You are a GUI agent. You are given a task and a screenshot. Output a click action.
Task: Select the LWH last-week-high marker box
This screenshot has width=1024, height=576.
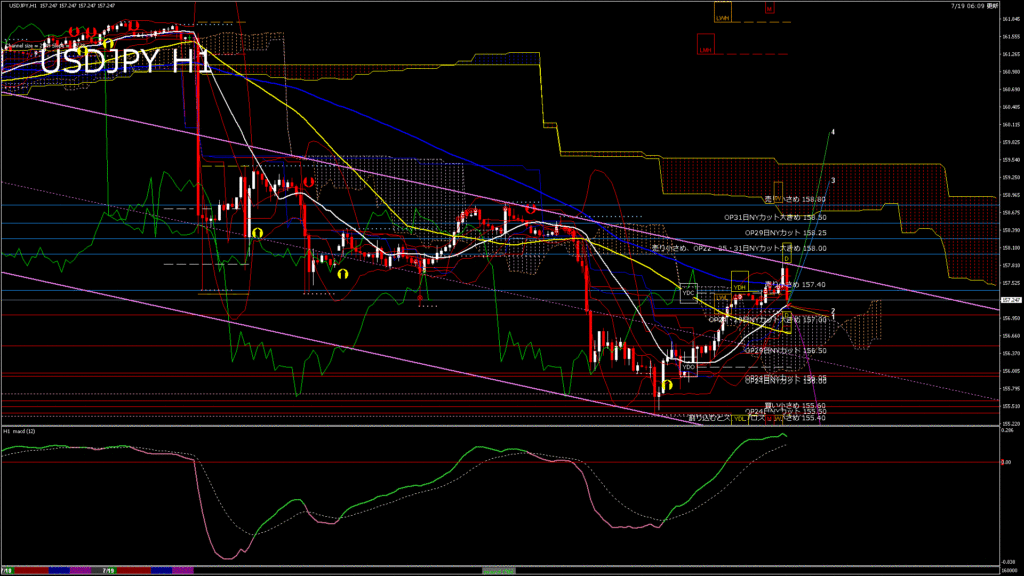(x=722, y=12)
